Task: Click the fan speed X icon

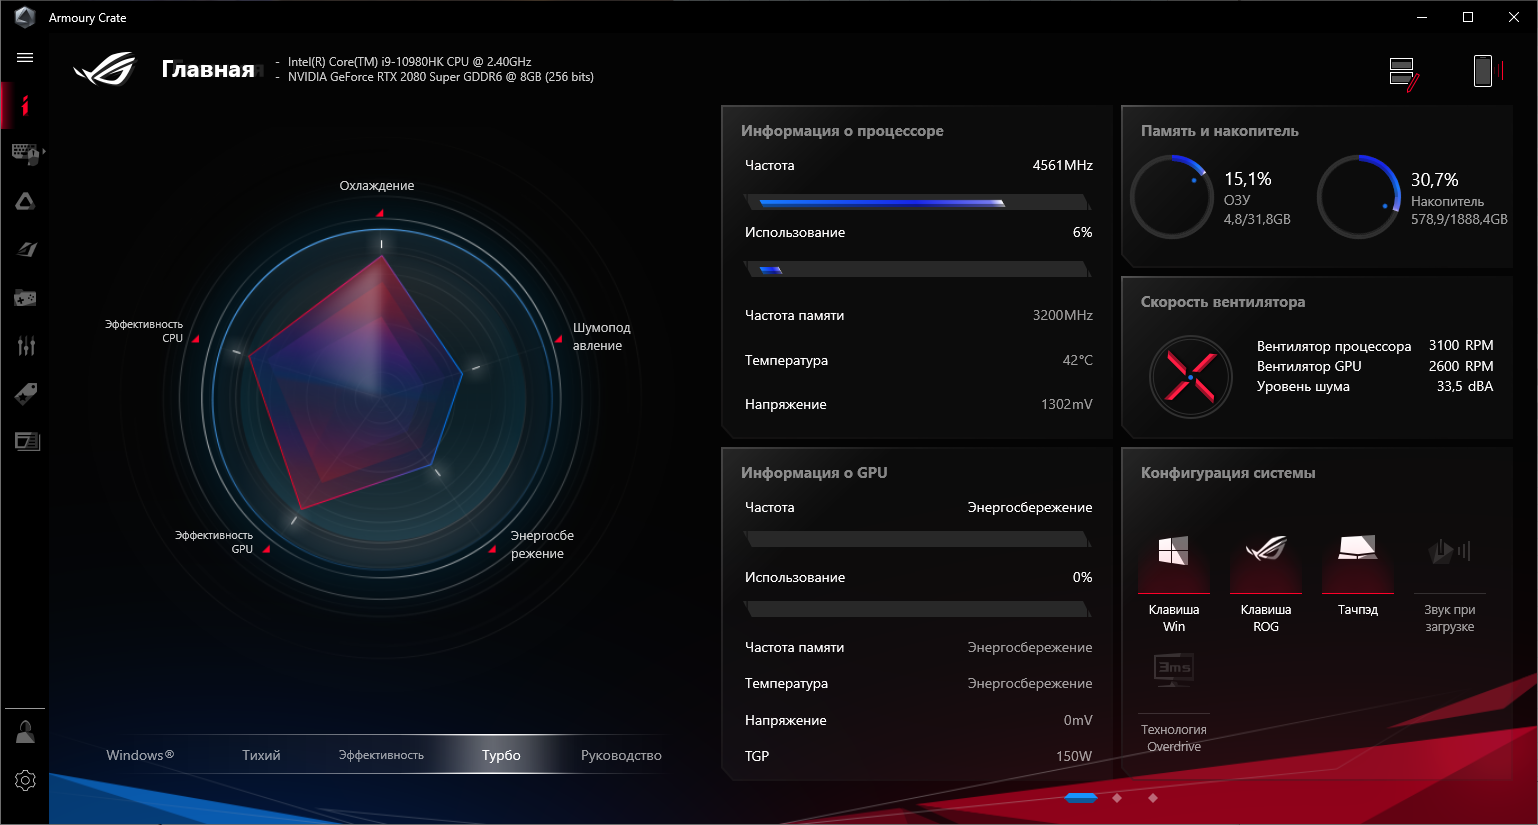Action: [x=1190, y=377]
